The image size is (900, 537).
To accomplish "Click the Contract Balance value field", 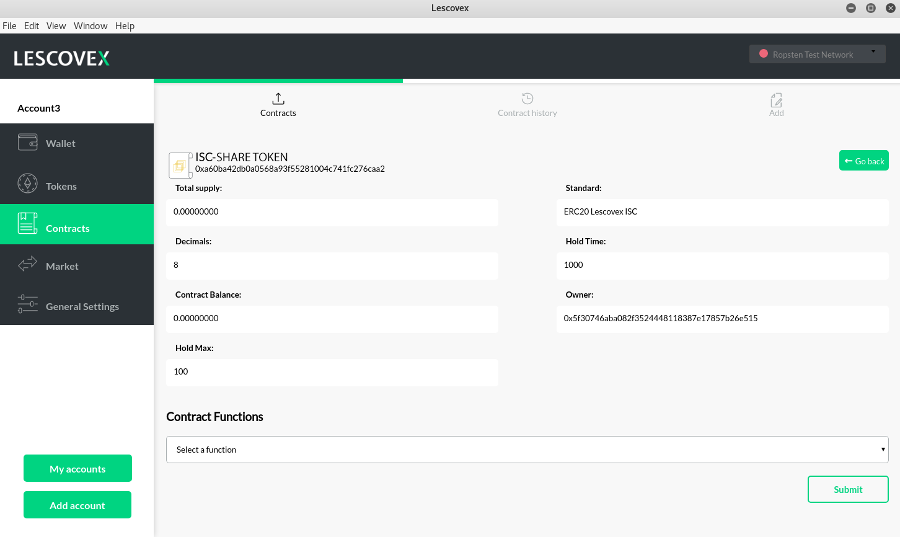I will tap(332, 318).
